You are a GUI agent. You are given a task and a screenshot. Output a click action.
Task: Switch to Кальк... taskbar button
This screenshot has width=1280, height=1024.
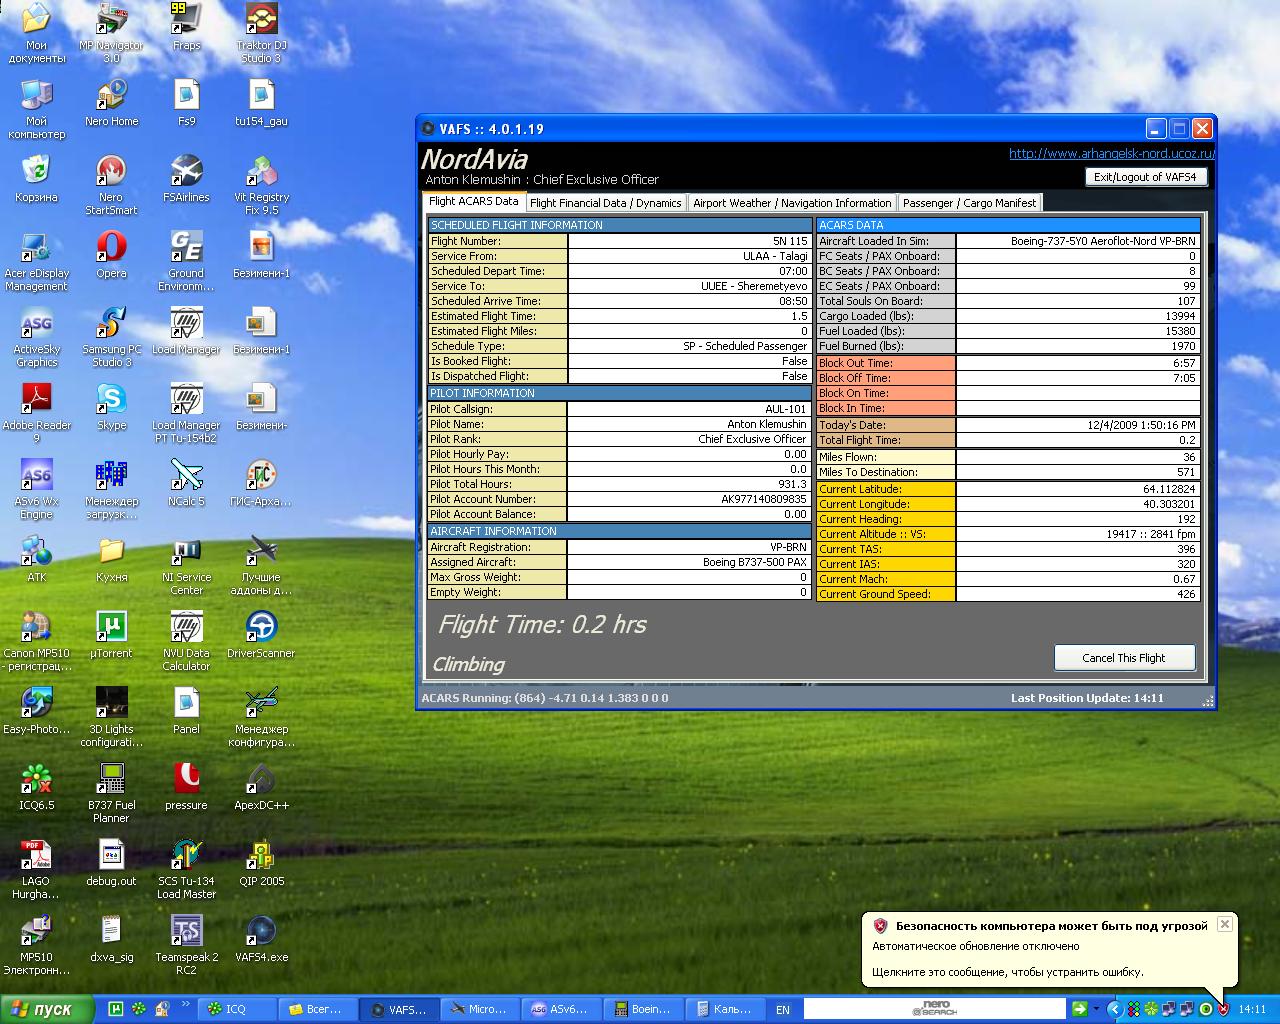point(727,1010)
